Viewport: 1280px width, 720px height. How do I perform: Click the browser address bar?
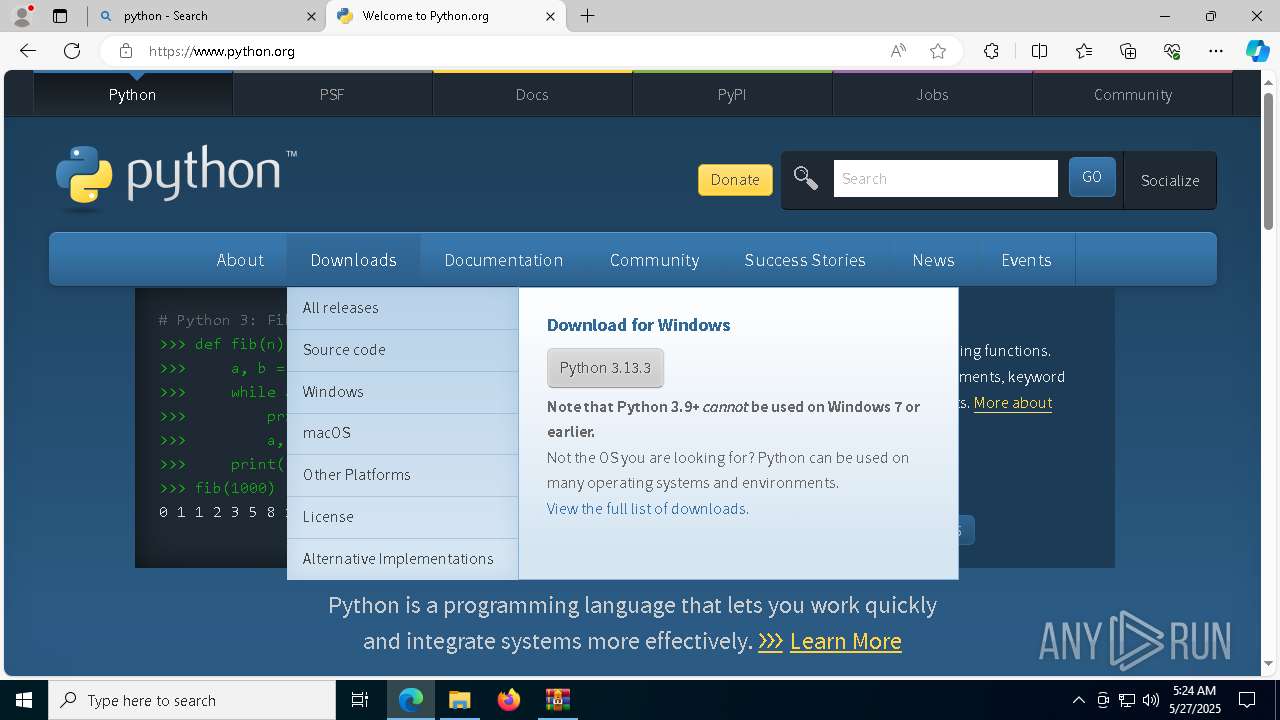pyautogui.click(x=510, y=51)
